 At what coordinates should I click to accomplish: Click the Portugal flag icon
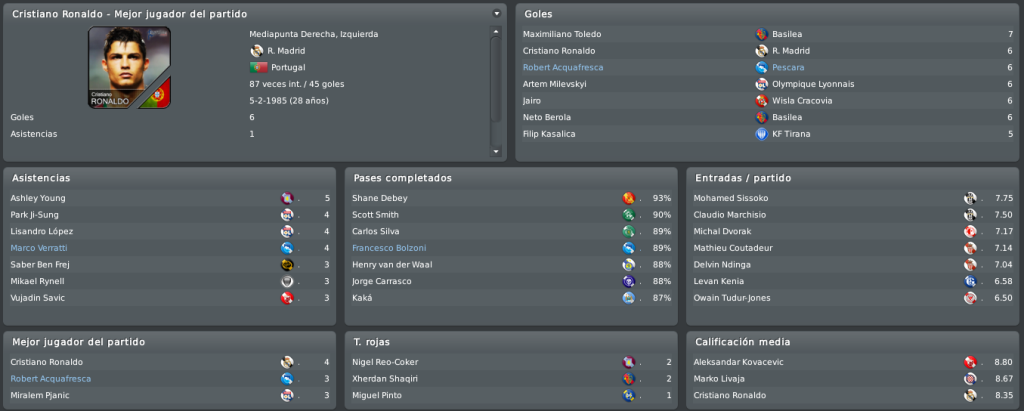pos(259,67)
